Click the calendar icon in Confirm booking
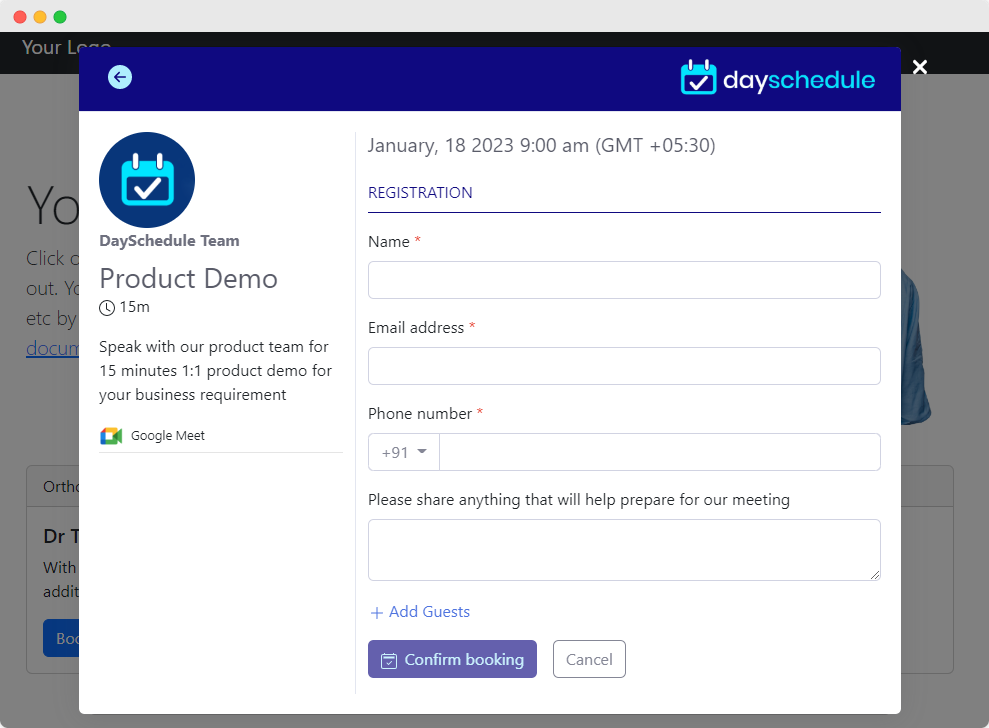This screenshot has height=728, width=989. pos(389,660)
